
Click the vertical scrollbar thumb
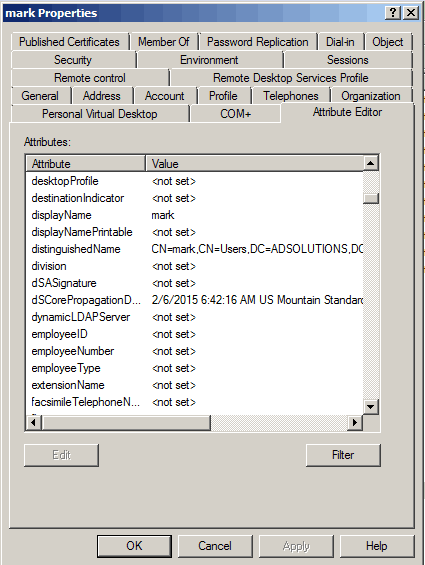pyautogui.click(x=370, y=199)
